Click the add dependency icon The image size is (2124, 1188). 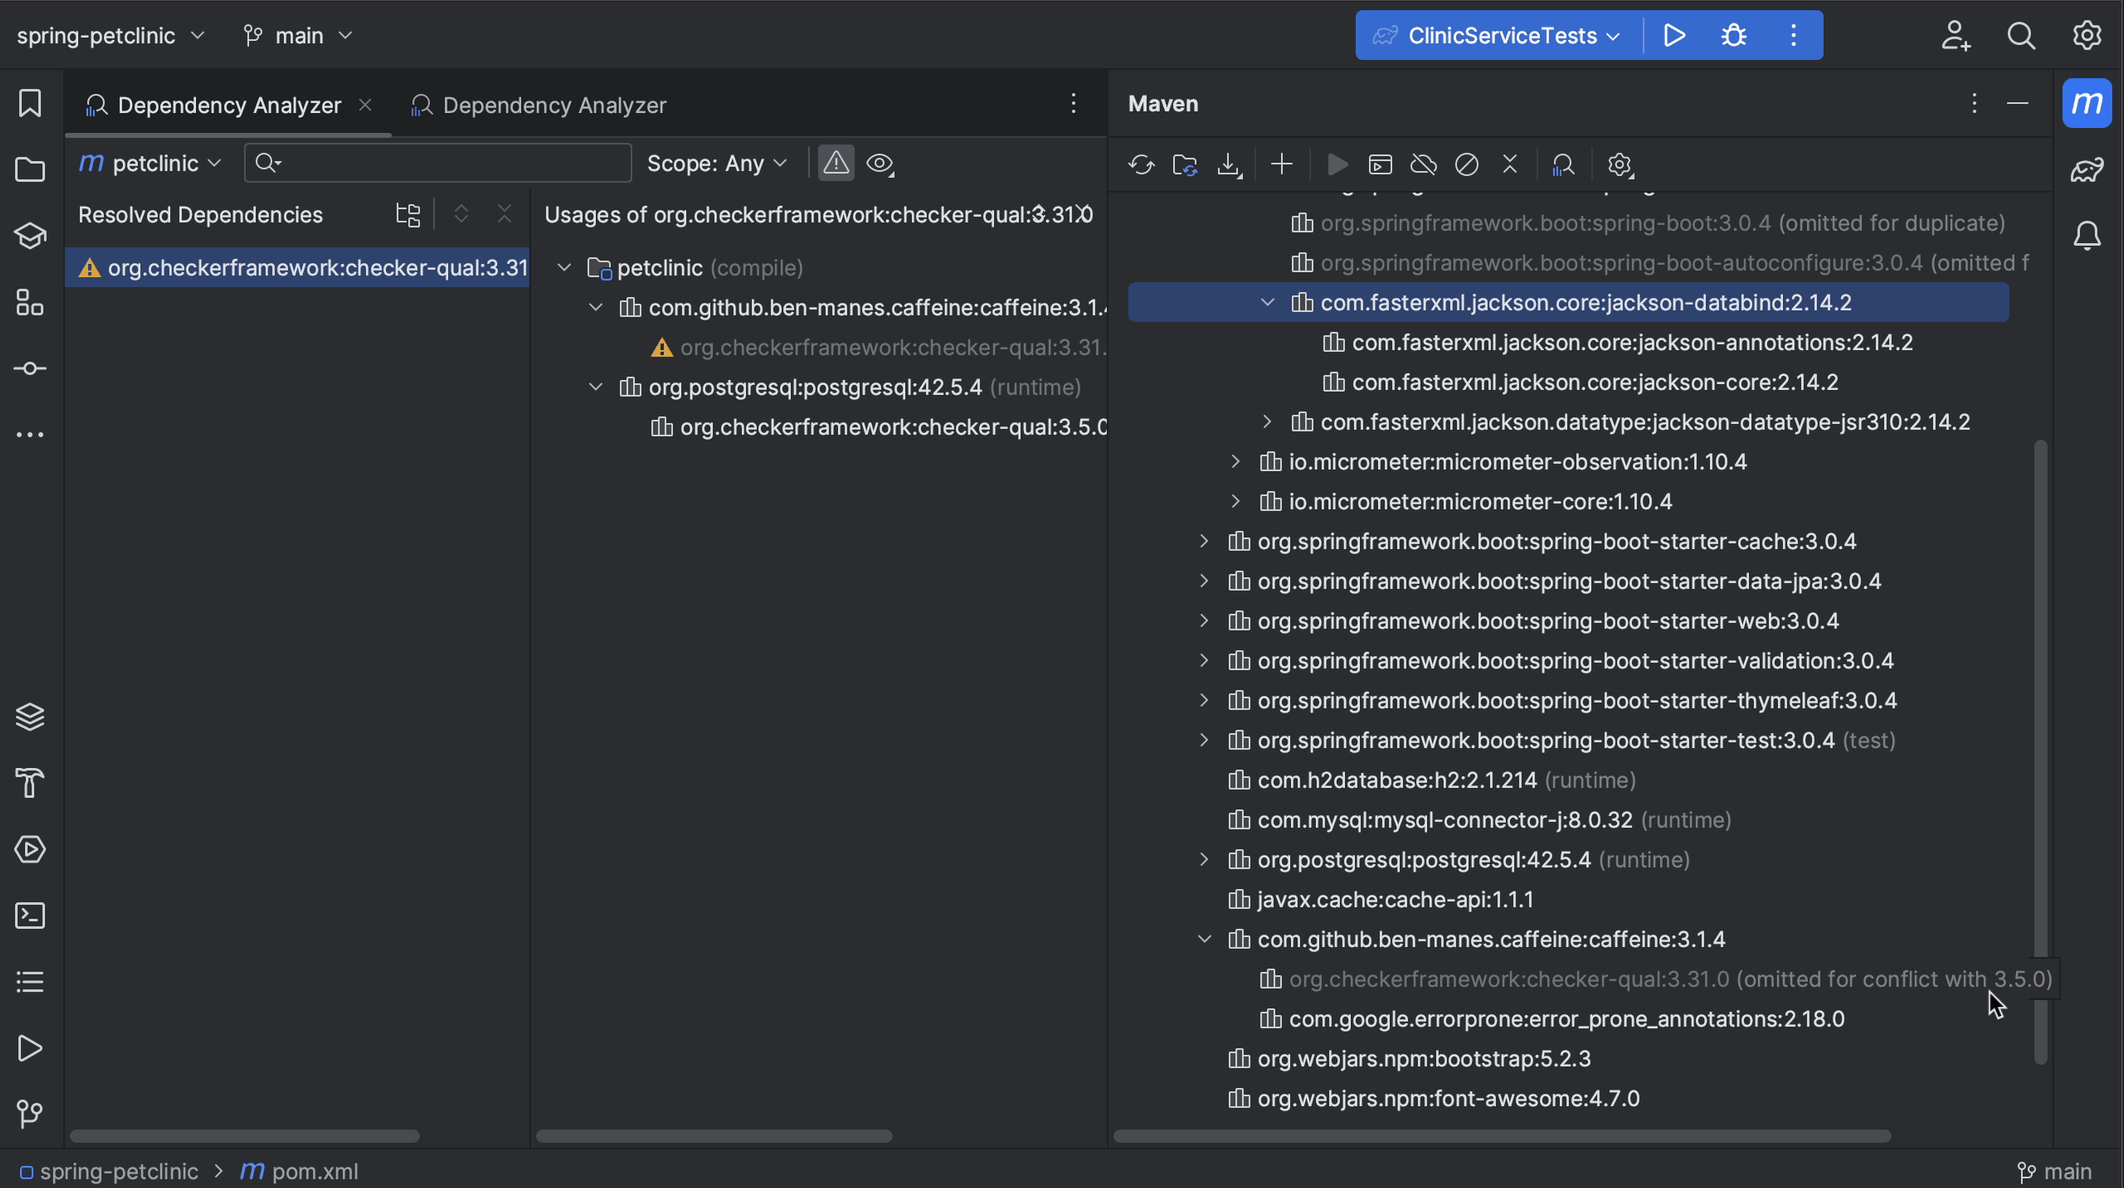pyautogui.click(x=1279, y=163)
